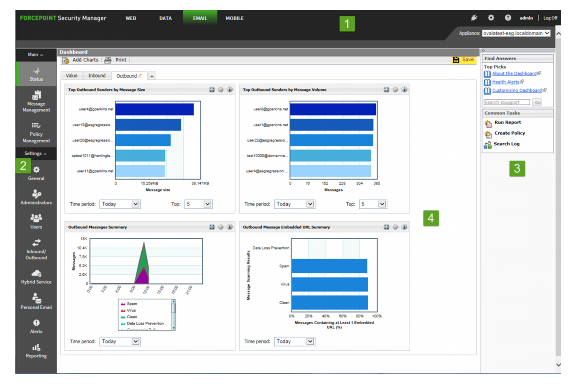Image resolution: width=576 pixels, height=384 pixels.
Task: Click the Data Loss Prevention legend swatch
Action: click(123, 323)
